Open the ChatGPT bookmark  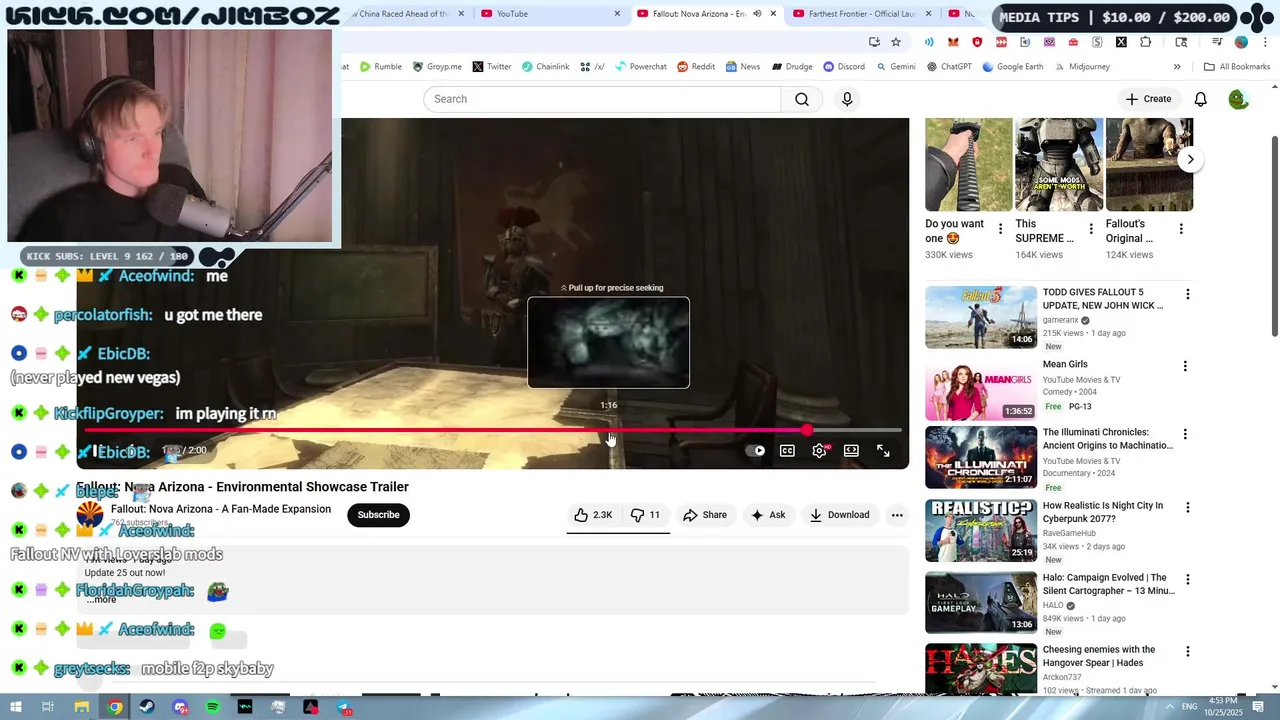[949, 67]
